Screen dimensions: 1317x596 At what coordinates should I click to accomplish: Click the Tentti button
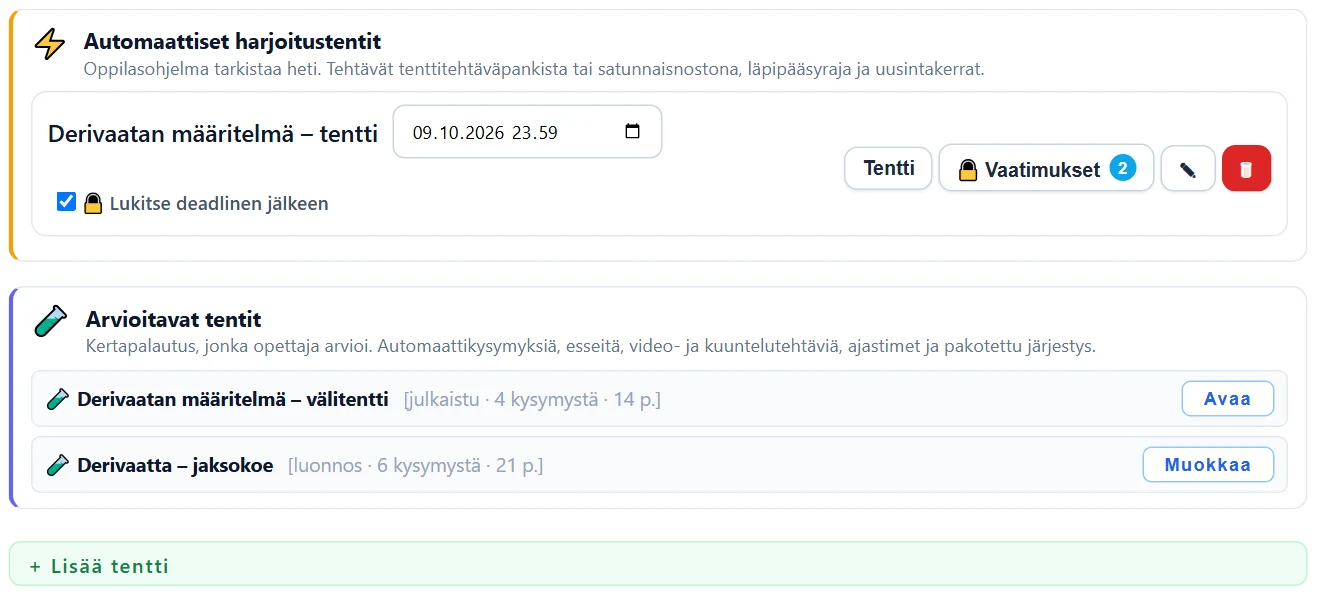pos(889,168)
